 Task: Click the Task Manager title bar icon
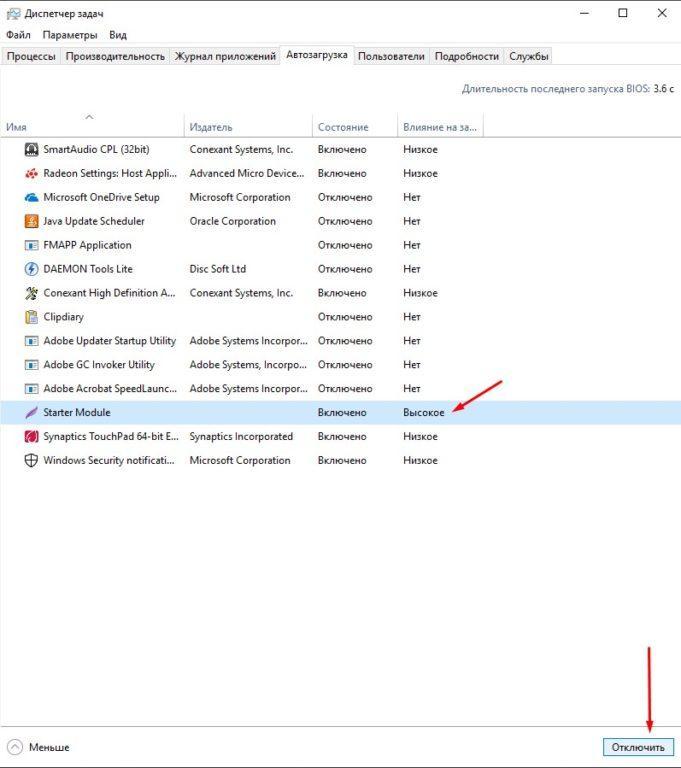point(13,14)
